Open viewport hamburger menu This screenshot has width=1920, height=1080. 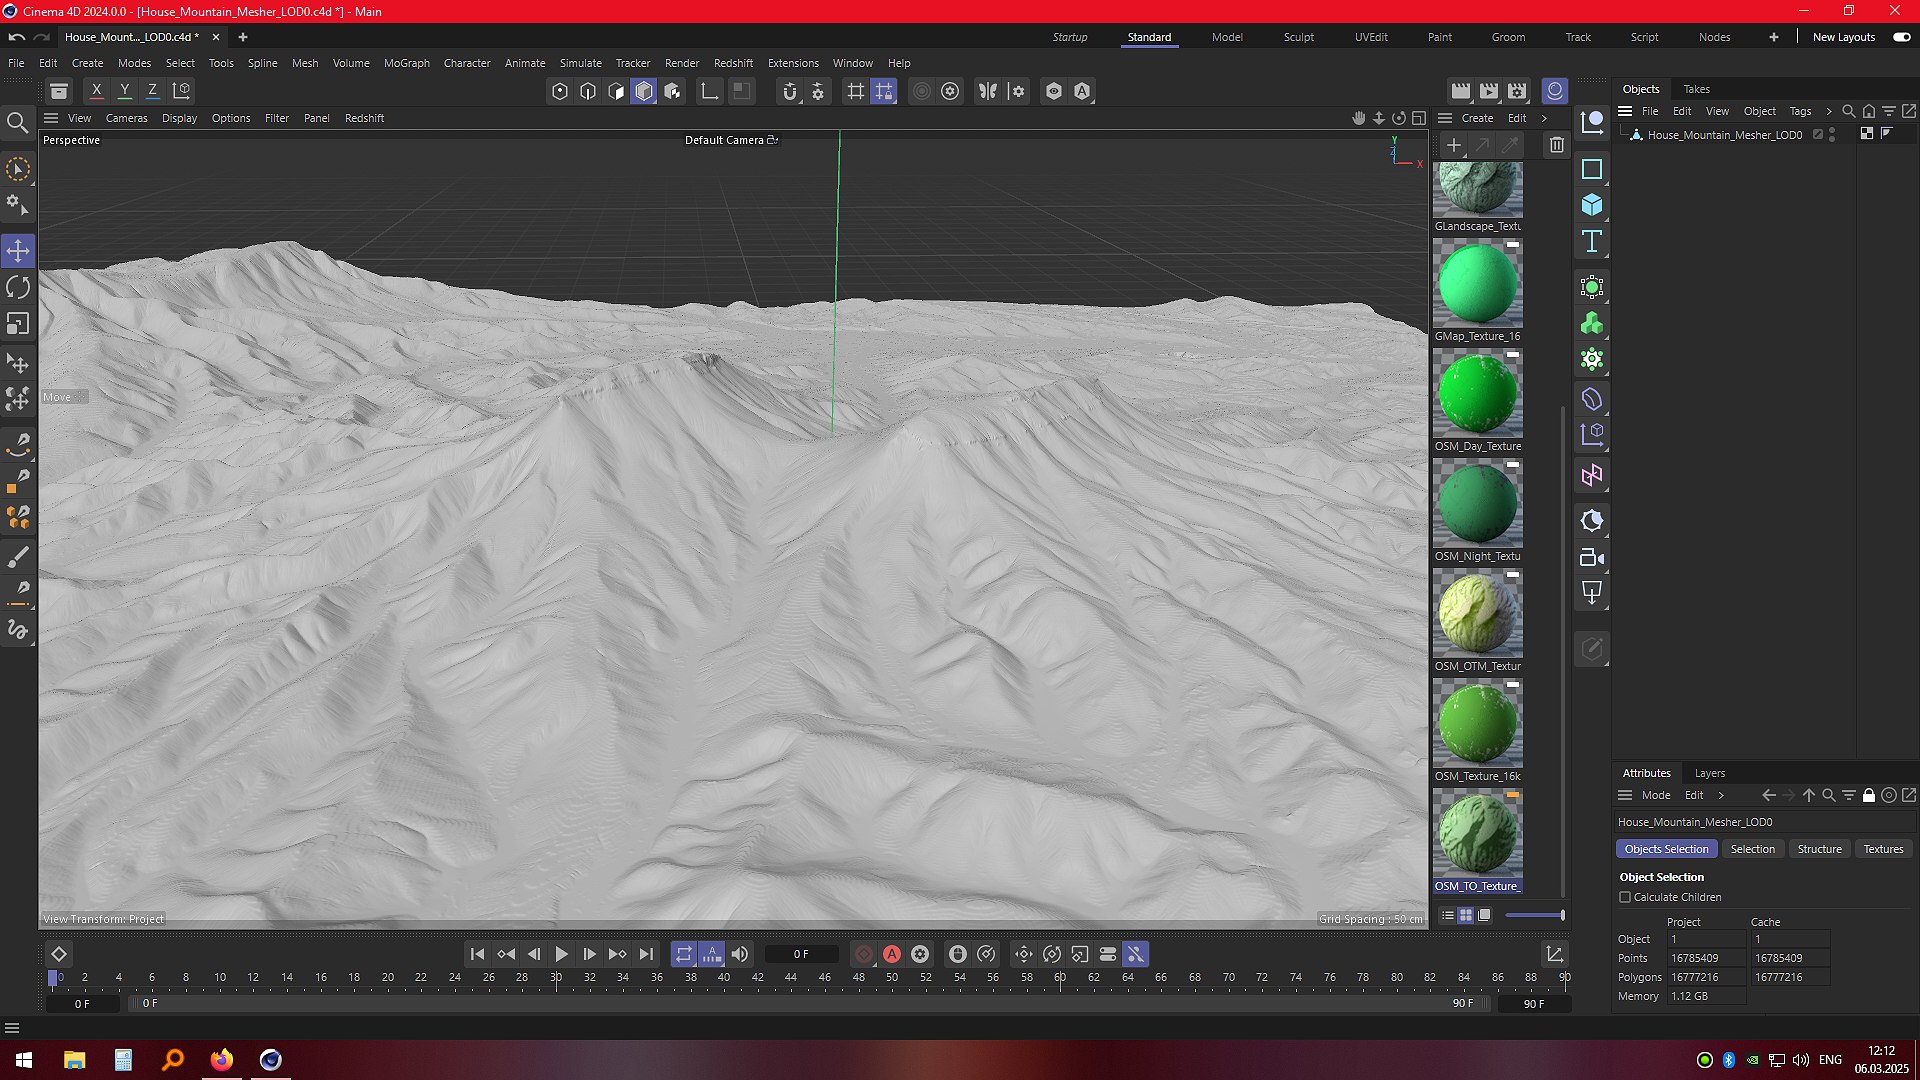(51, 118)
